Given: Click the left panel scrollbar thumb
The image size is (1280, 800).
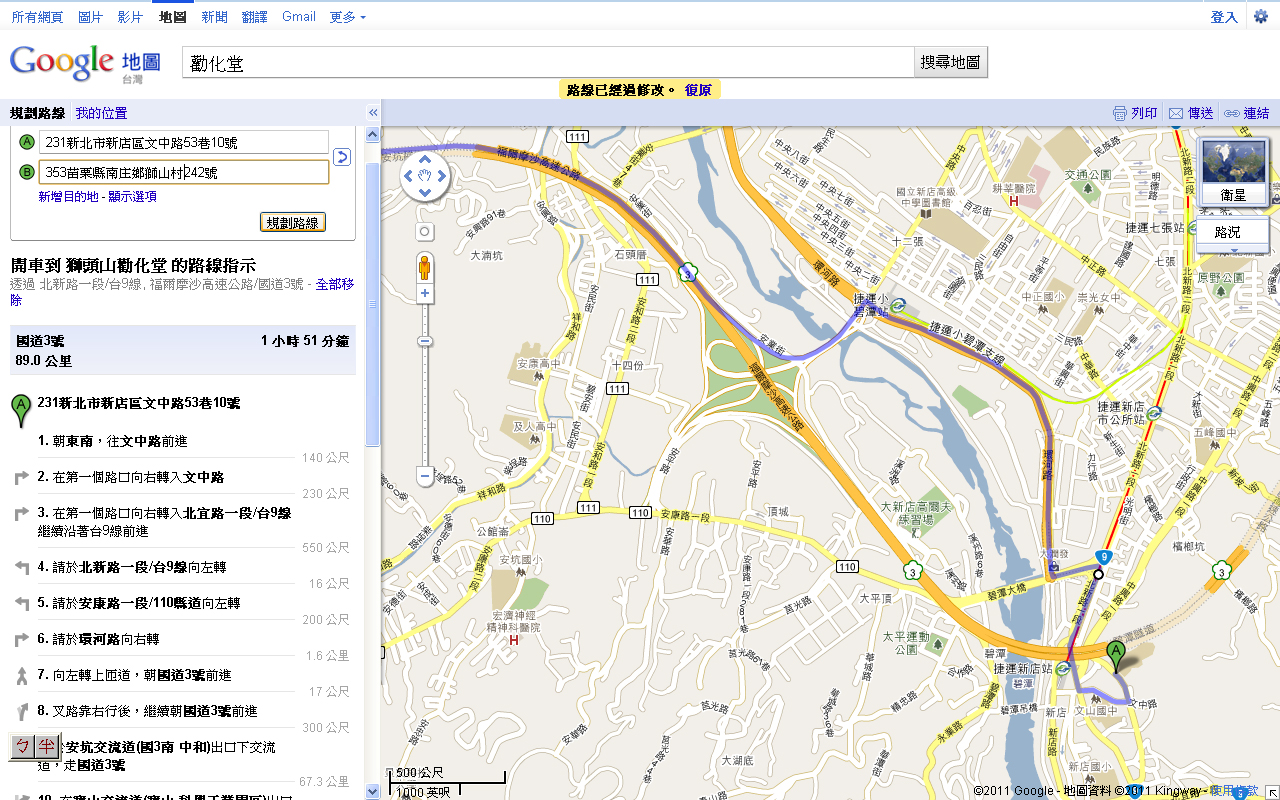Looking at the screenshot, I should click(373, 304).
